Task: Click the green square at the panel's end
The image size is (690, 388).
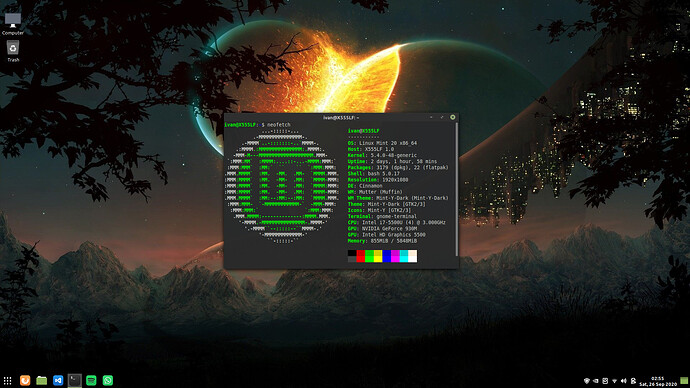Action: click(x=684, y=381)
